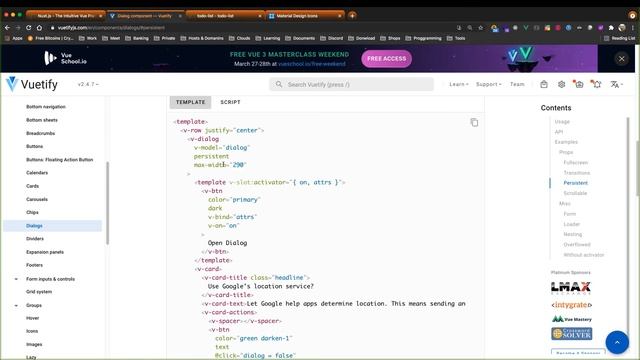Jump to Fullscreen in Contents
640x360 pixels.
pos(576,162)
